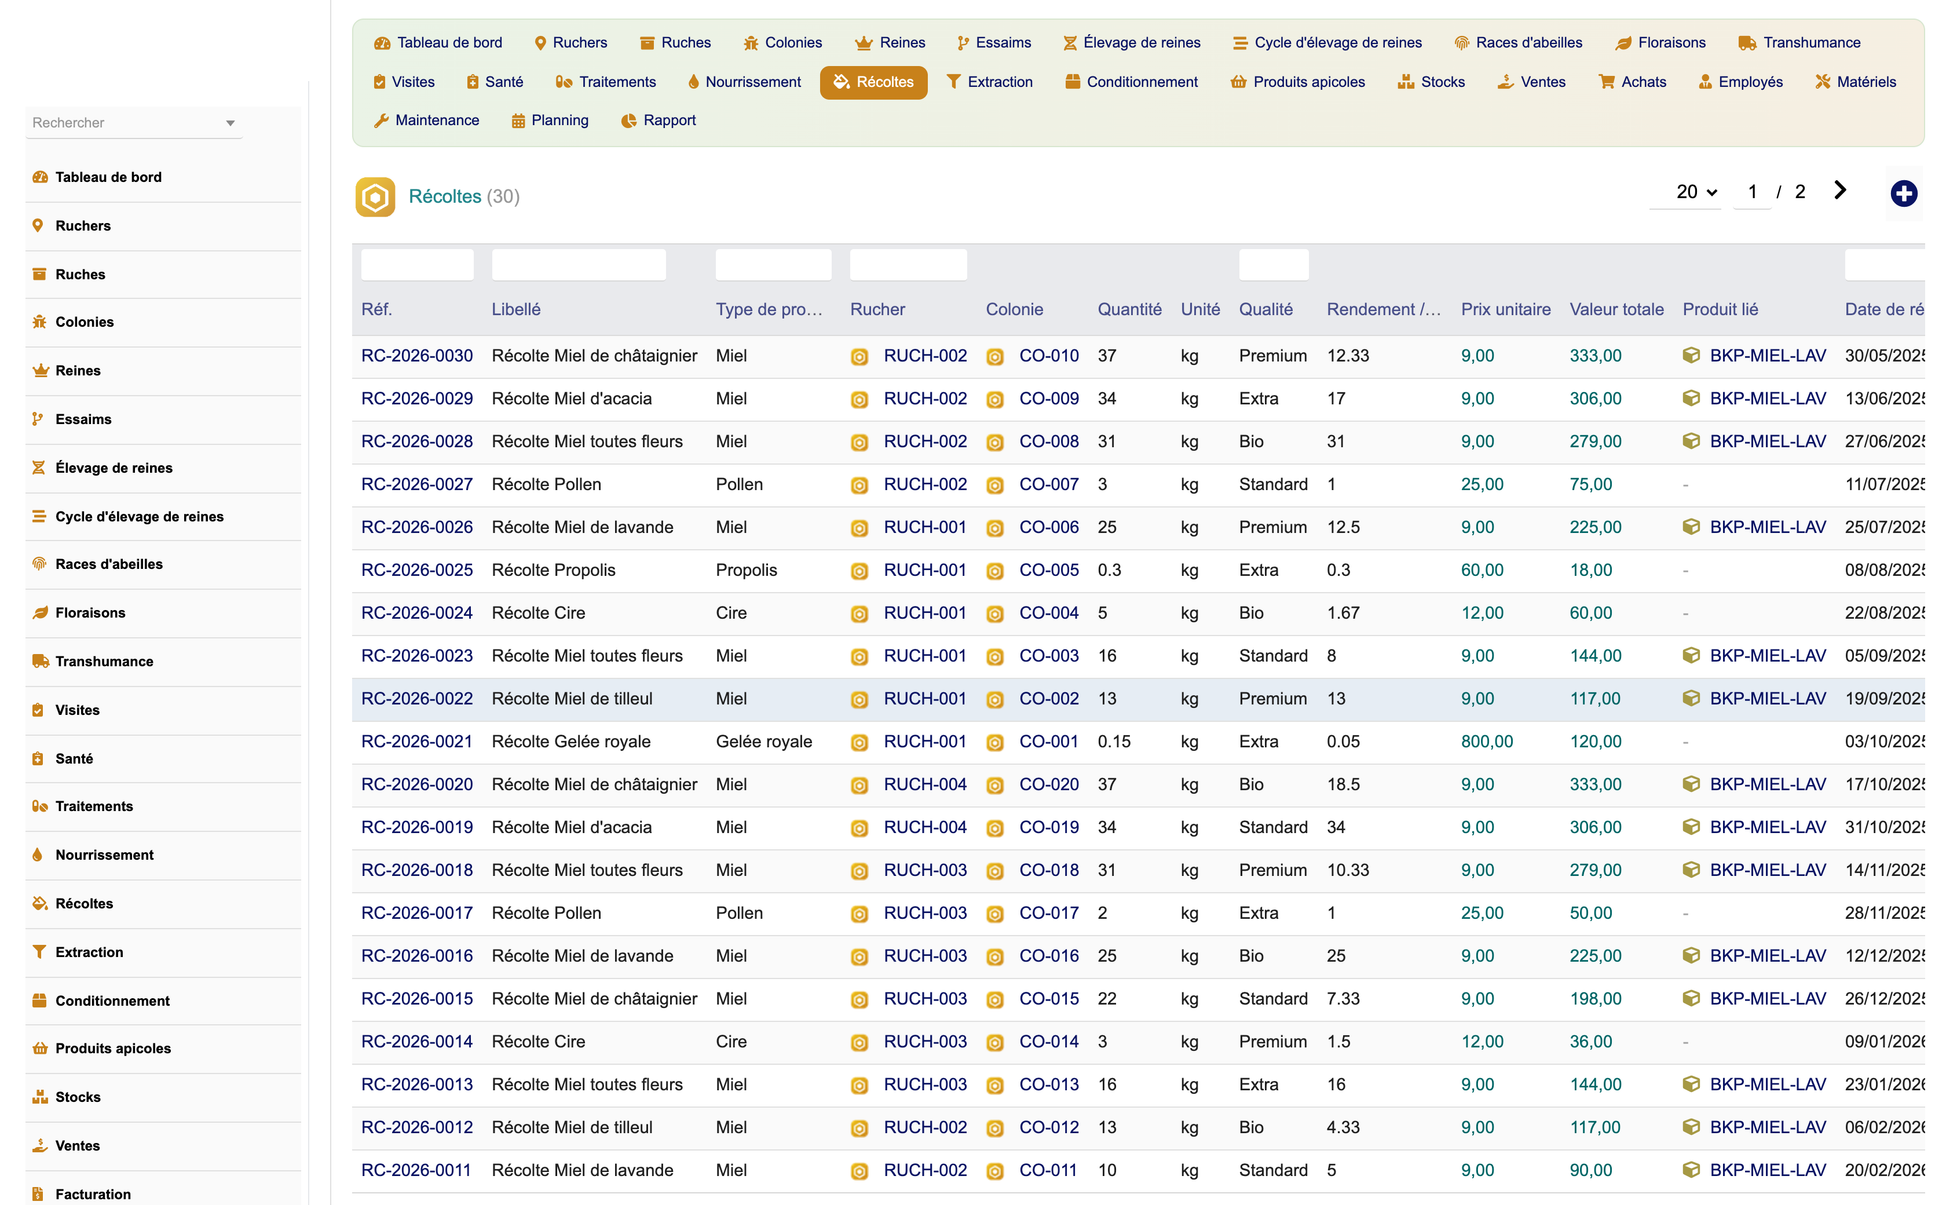Open colonie link CO-017
This screenshot has height=1205, width=1946.
[1048, 914]
